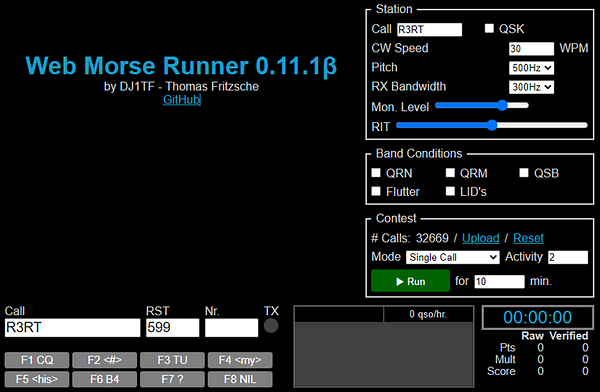Viewport: 600px width, 392px height.
Task: Enable QSB fading checkbox
Action: pos(524,173)
